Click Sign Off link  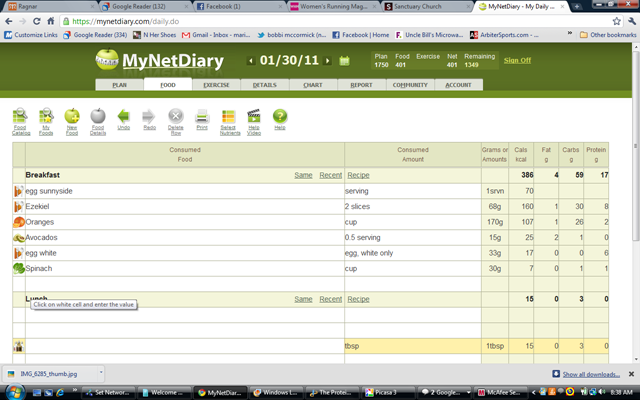click(517, 60)
